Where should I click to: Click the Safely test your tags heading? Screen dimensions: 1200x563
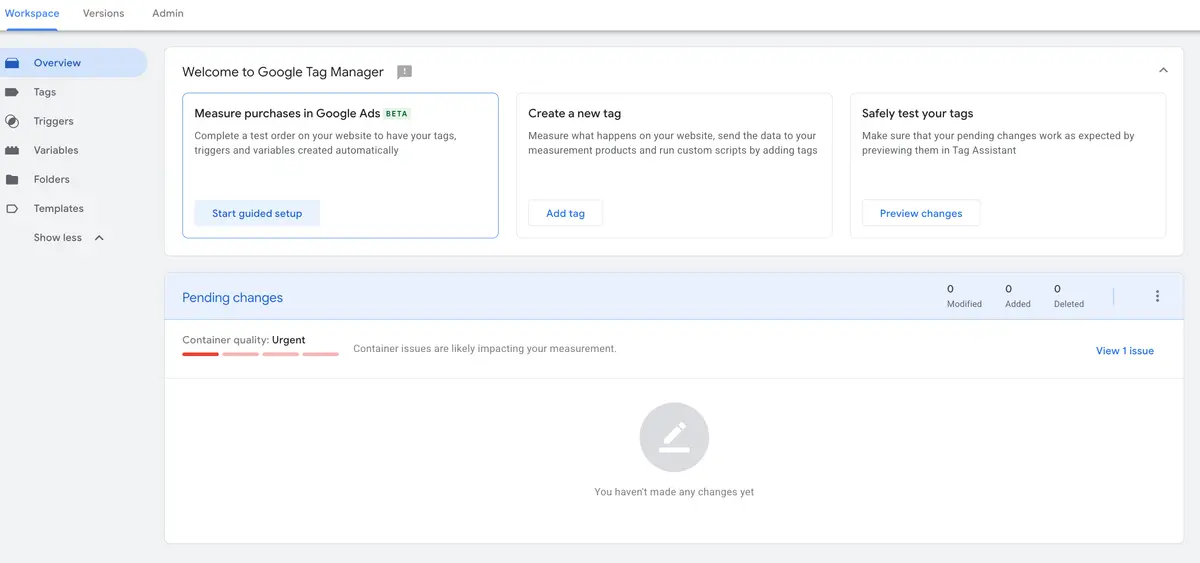click(917, 114)
